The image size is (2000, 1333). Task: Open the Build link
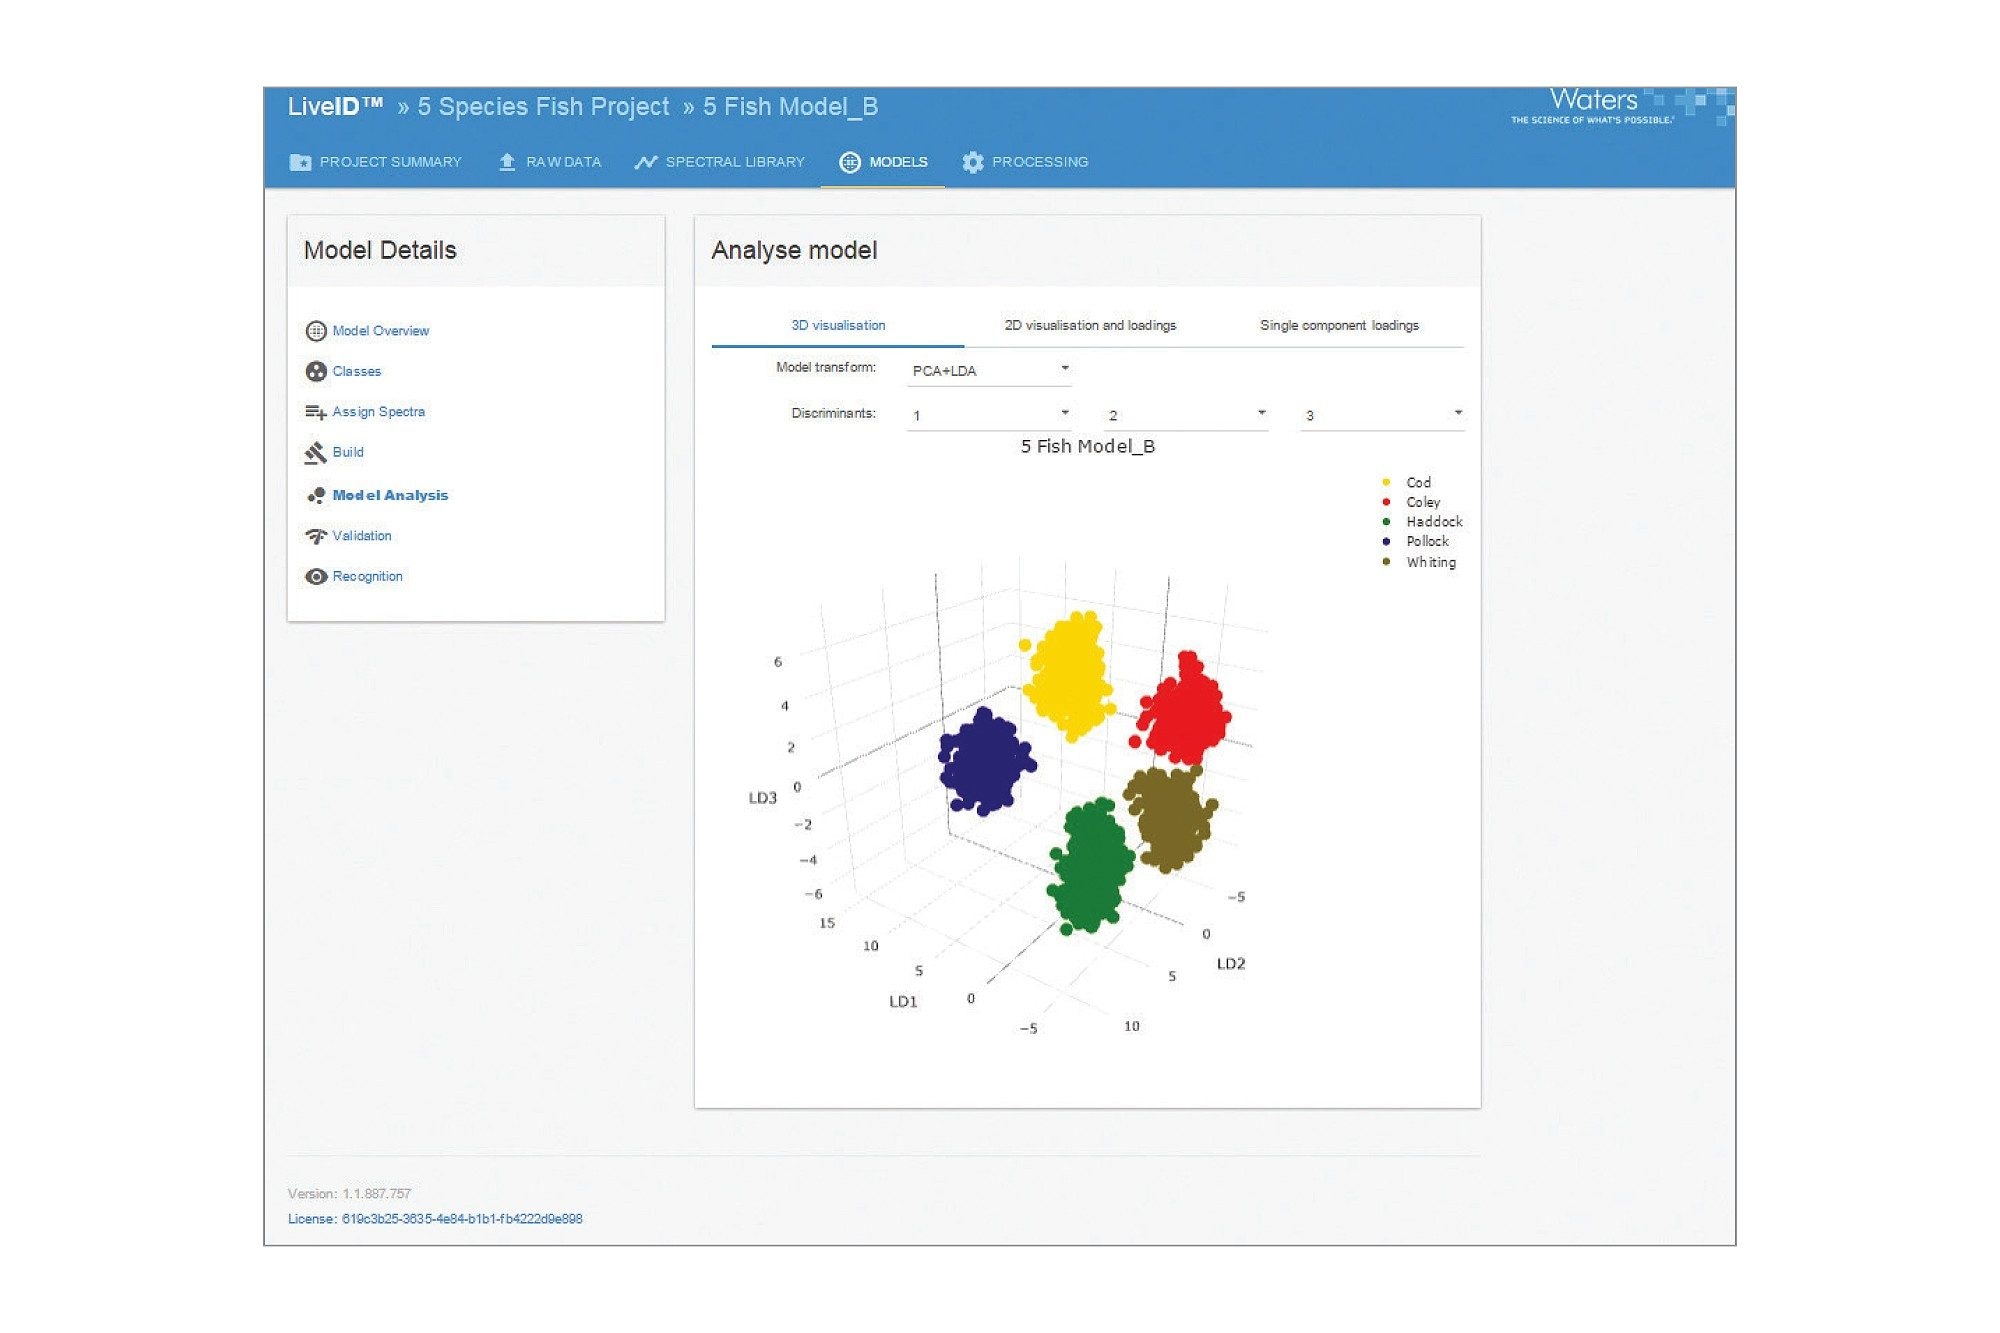(x=348, y=452)
